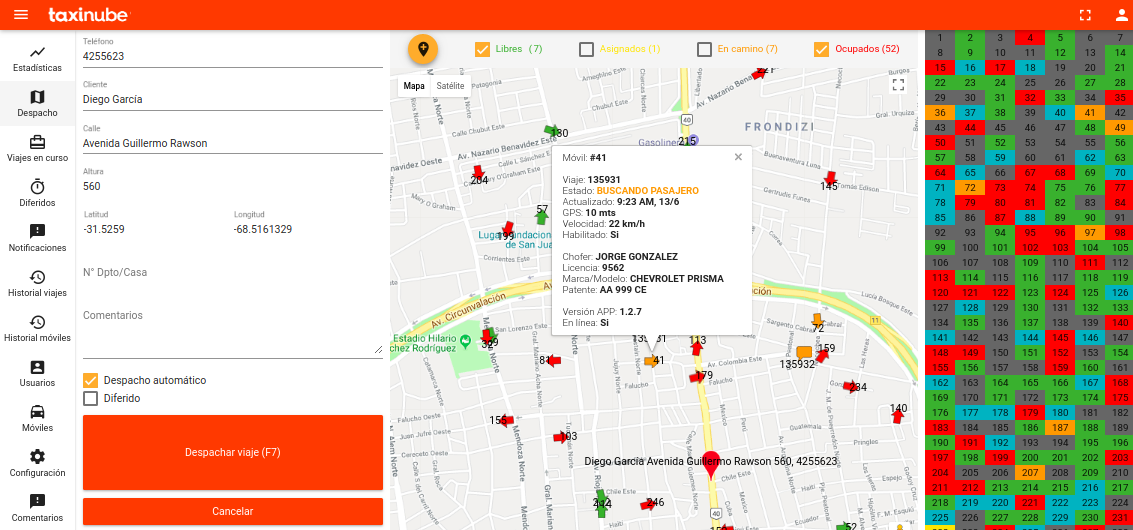Click the fullscreen icon in top bar
Image resolution: width=1133 pixels, height=530 pixels.
coord(1085,15)
